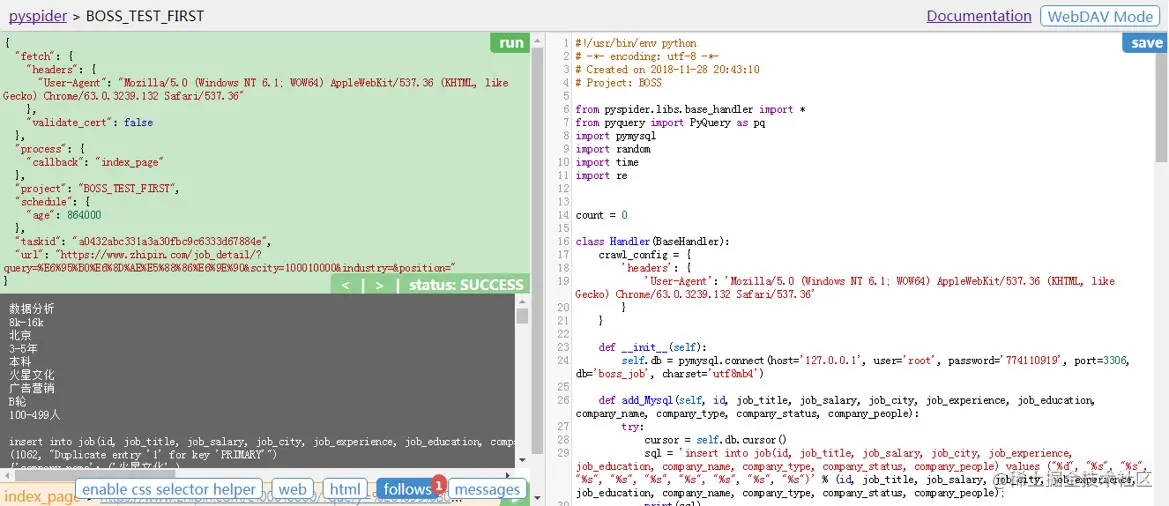Click the output pane scroll-down arrow

[522, 460]
